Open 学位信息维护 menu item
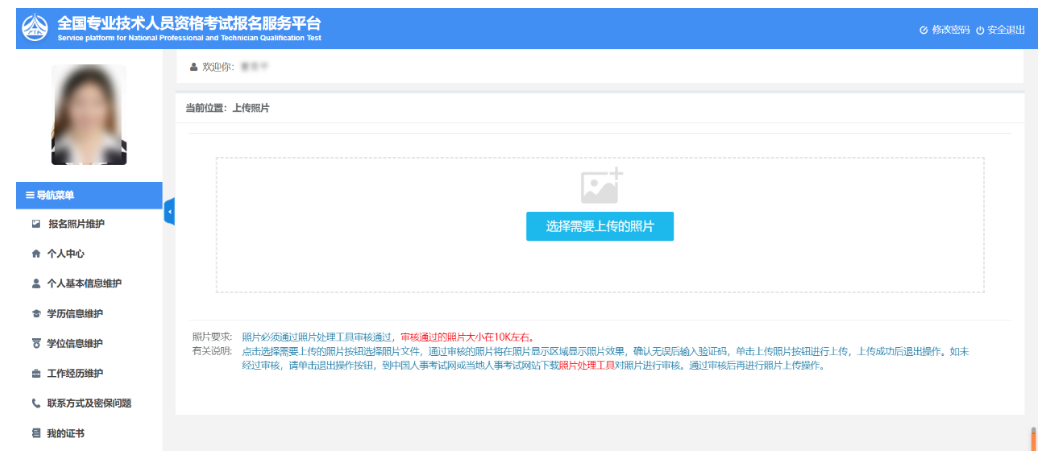The height and width of the screenshot is (452, 1038). coord(75,343)
